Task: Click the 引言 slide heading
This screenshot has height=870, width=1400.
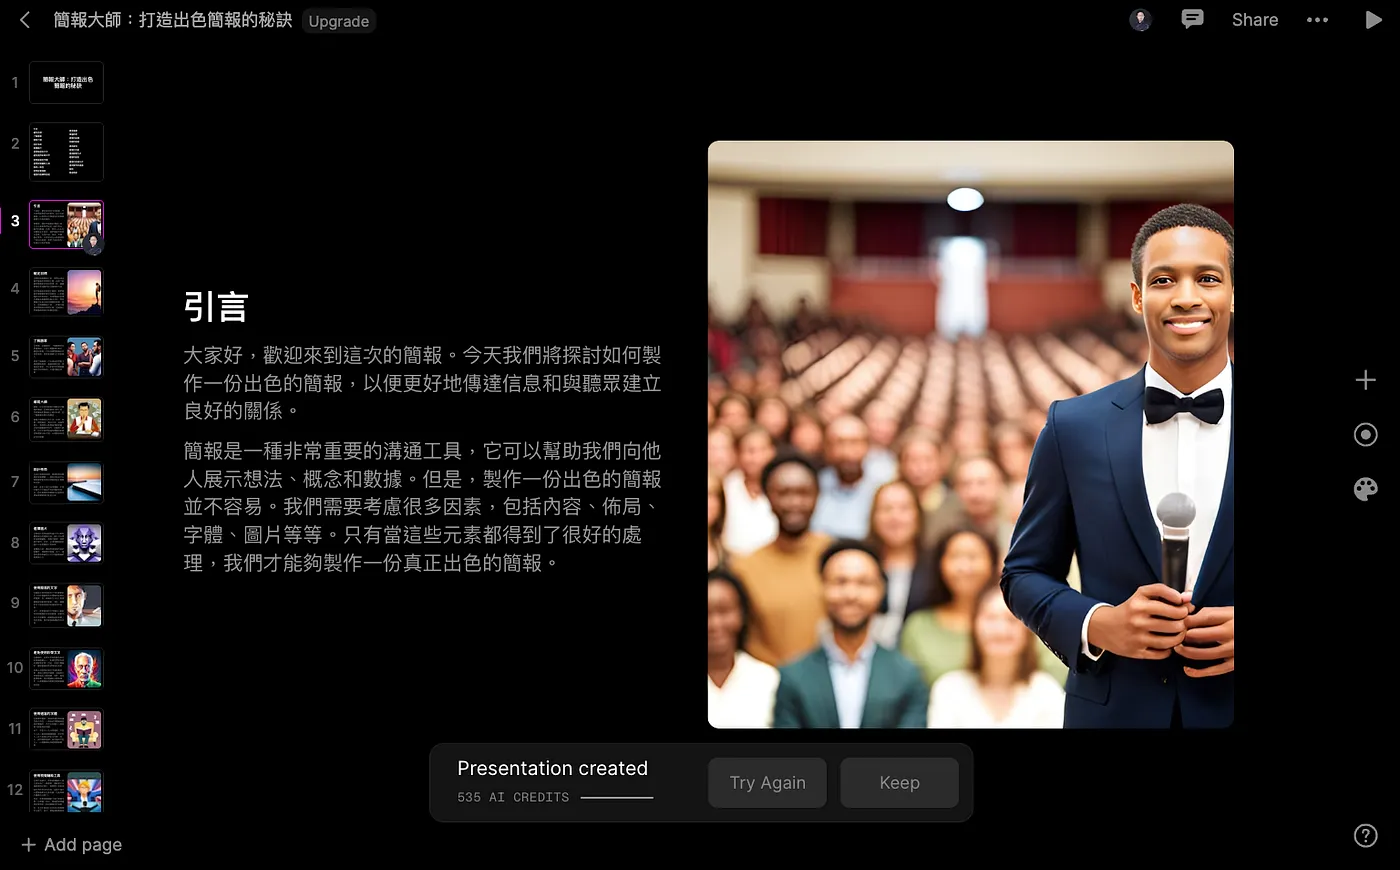Action: pyautogui.click(x=216, y=307)
